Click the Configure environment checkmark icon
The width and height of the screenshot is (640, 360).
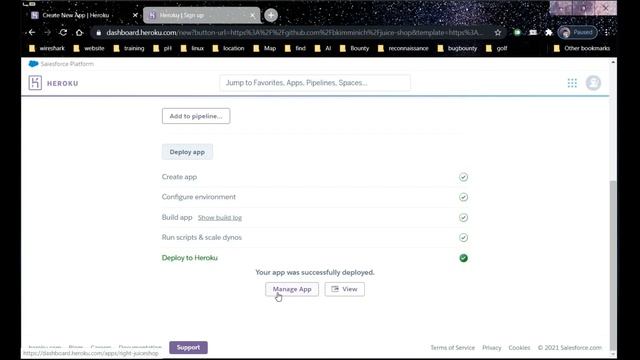(463, 197)
